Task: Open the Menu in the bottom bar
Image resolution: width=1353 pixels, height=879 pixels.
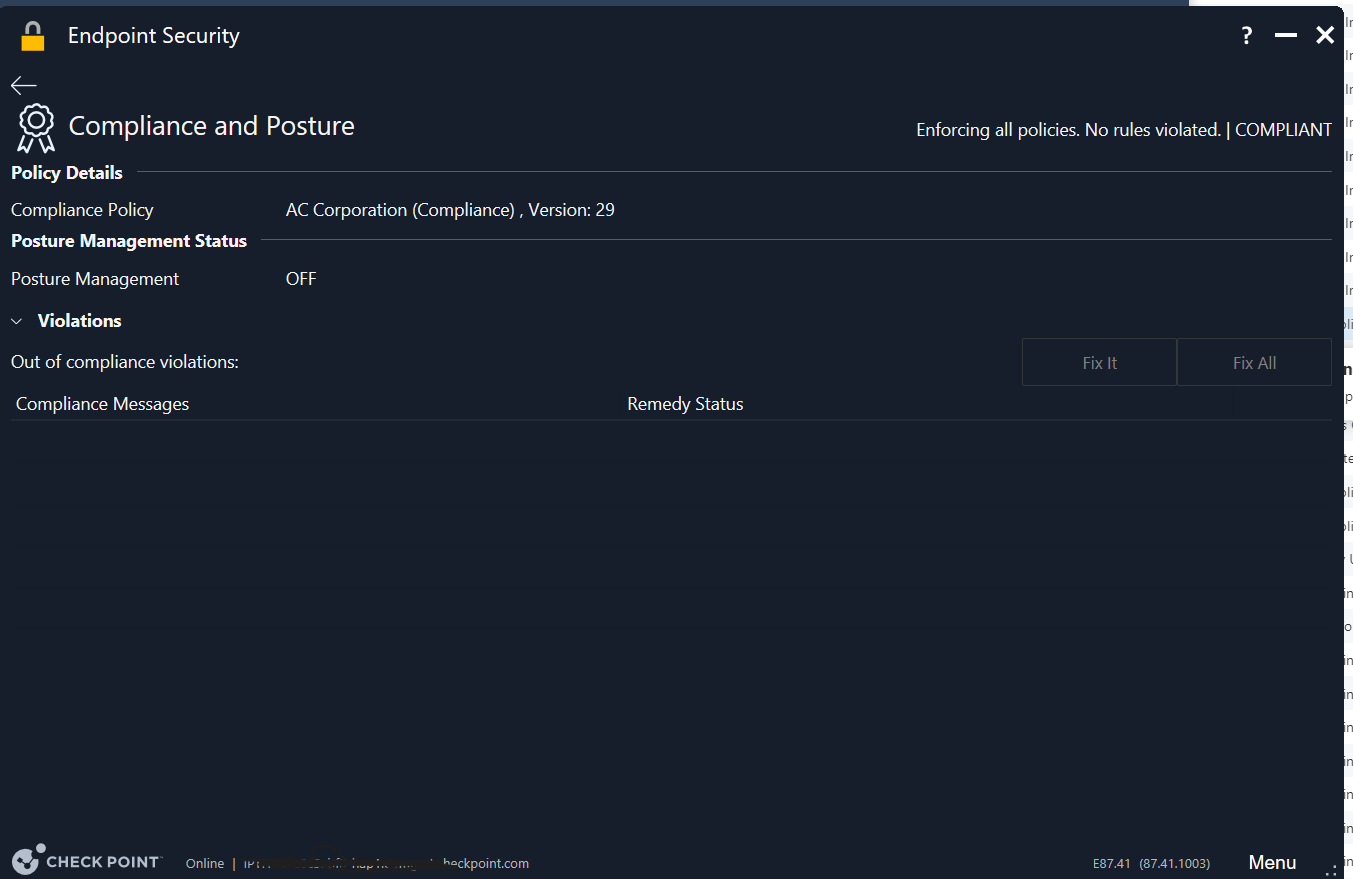Action: tap(1272, 862)
